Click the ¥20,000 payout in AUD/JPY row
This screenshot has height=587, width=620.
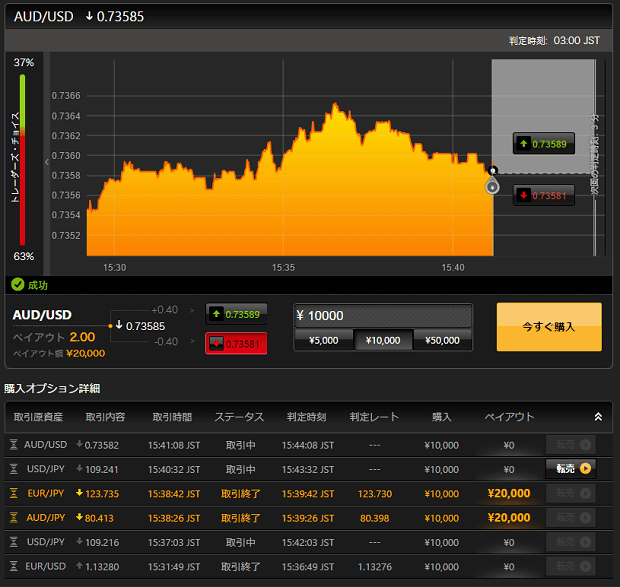[x=509, y=517]
